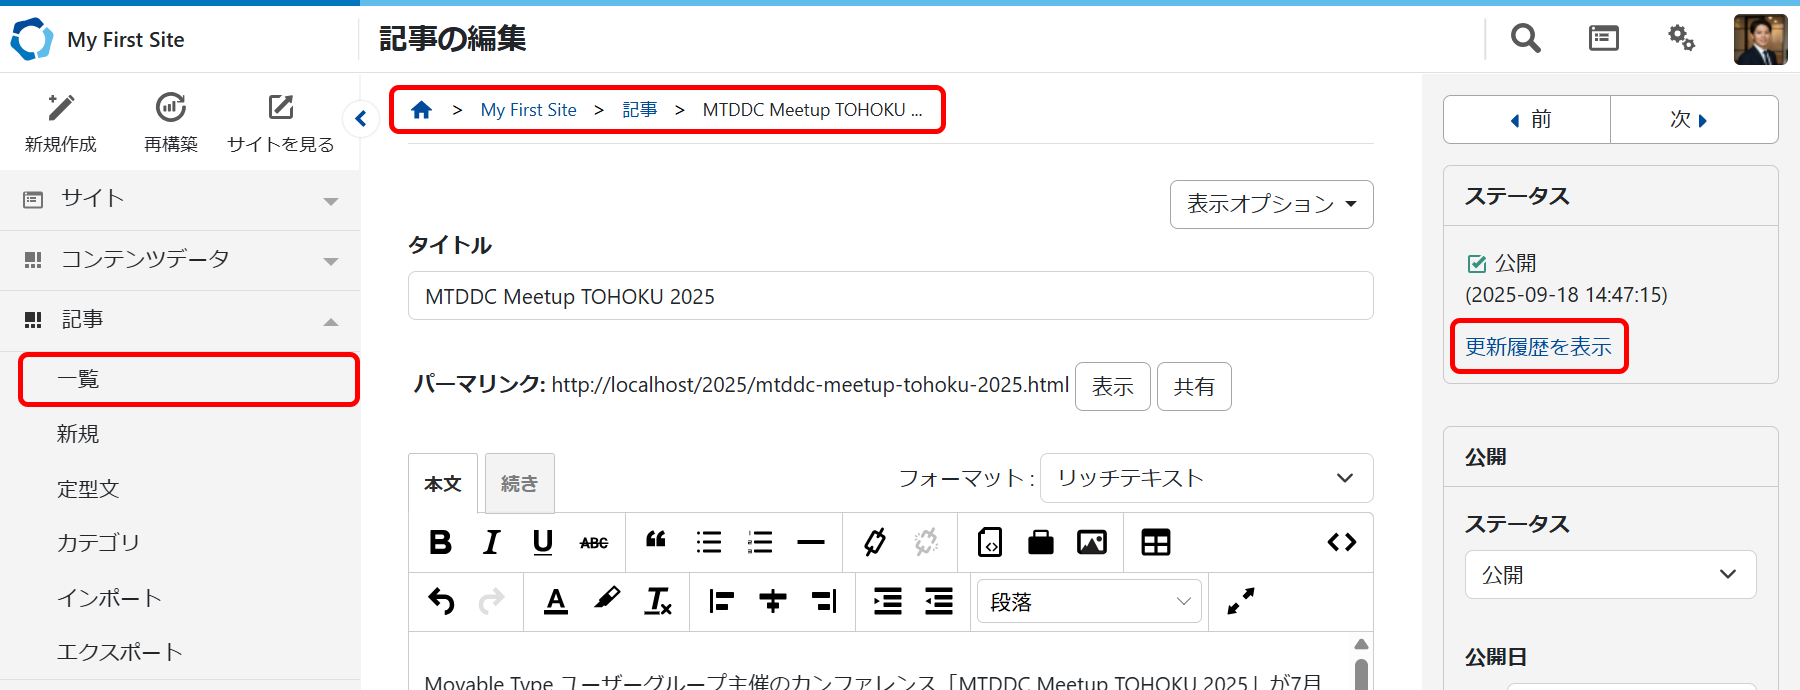The width and height of the screenshot is (1800, 690).
Task: Pick the text color tool
Action: point(556,601)
